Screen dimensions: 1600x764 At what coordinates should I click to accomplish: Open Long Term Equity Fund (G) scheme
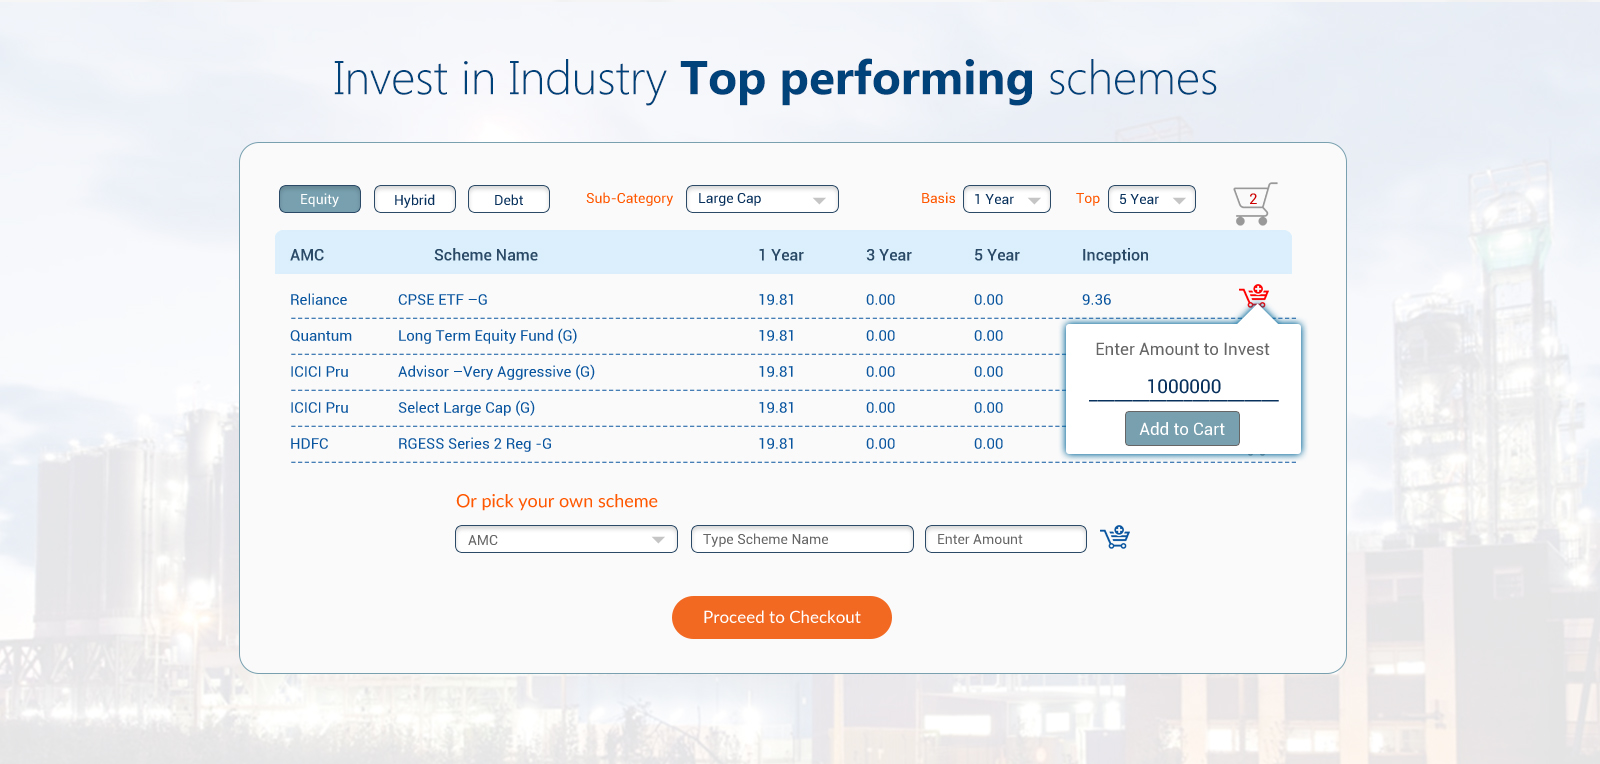487,336
